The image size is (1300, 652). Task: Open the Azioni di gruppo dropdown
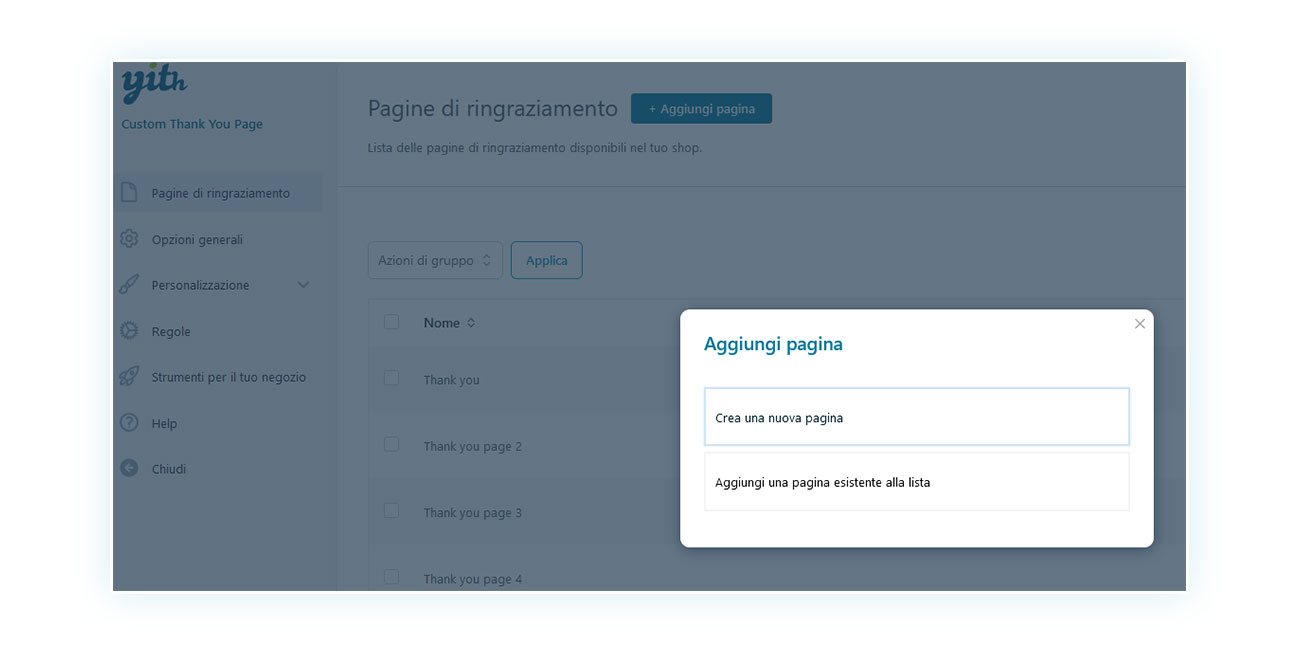[x=435, y=260]
